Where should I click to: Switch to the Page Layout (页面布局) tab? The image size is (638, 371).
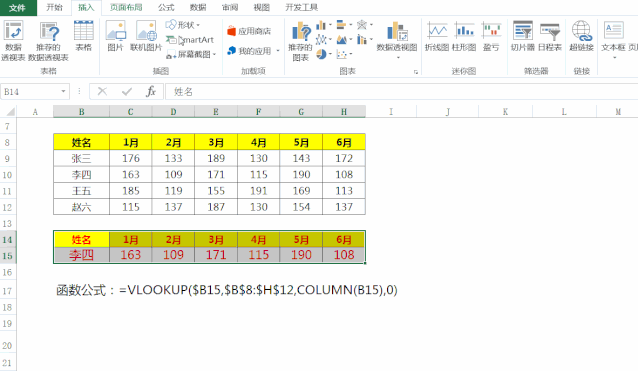tap(126, 7)
